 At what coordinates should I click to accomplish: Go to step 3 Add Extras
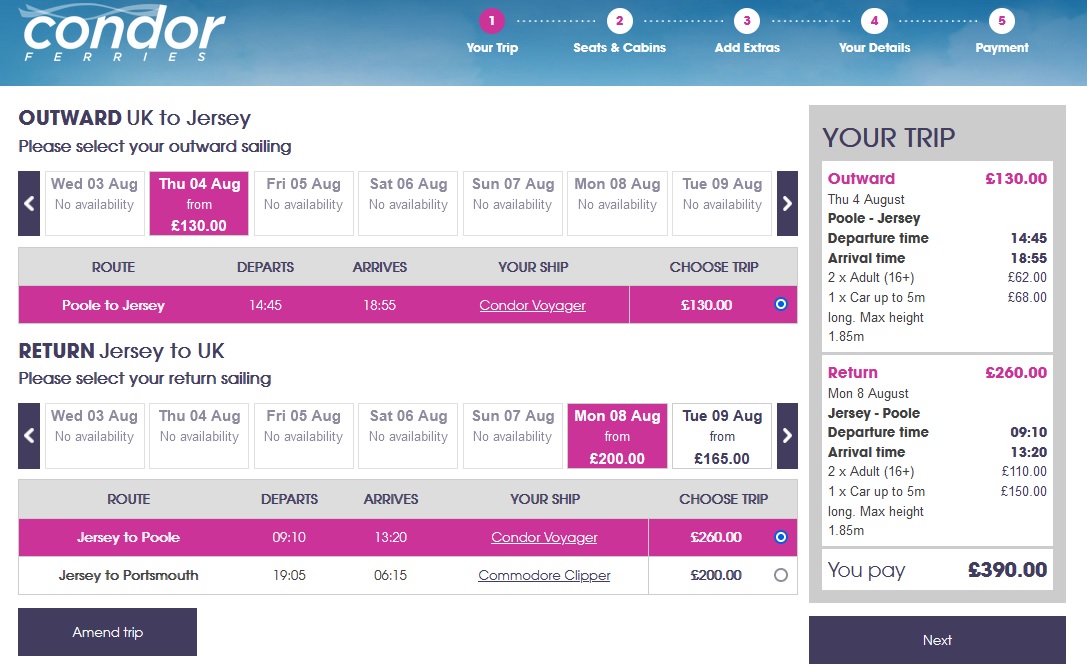click(x=747, y=21)
